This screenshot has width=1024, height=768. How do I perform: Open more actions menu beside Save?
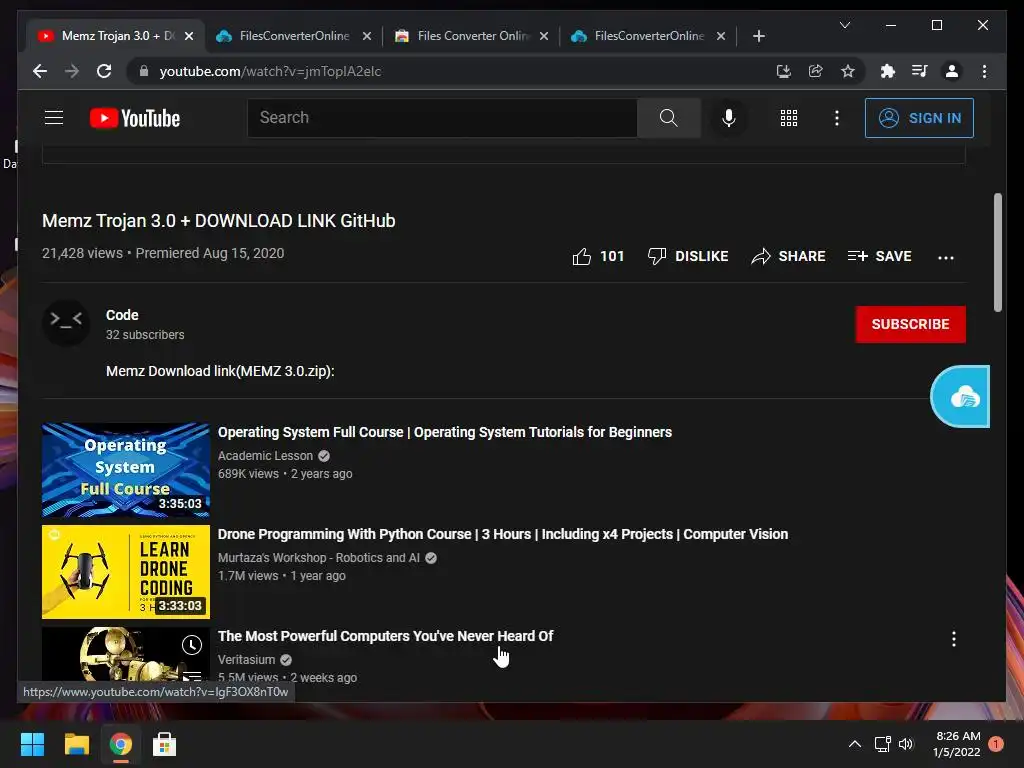[x=945, y=257]
